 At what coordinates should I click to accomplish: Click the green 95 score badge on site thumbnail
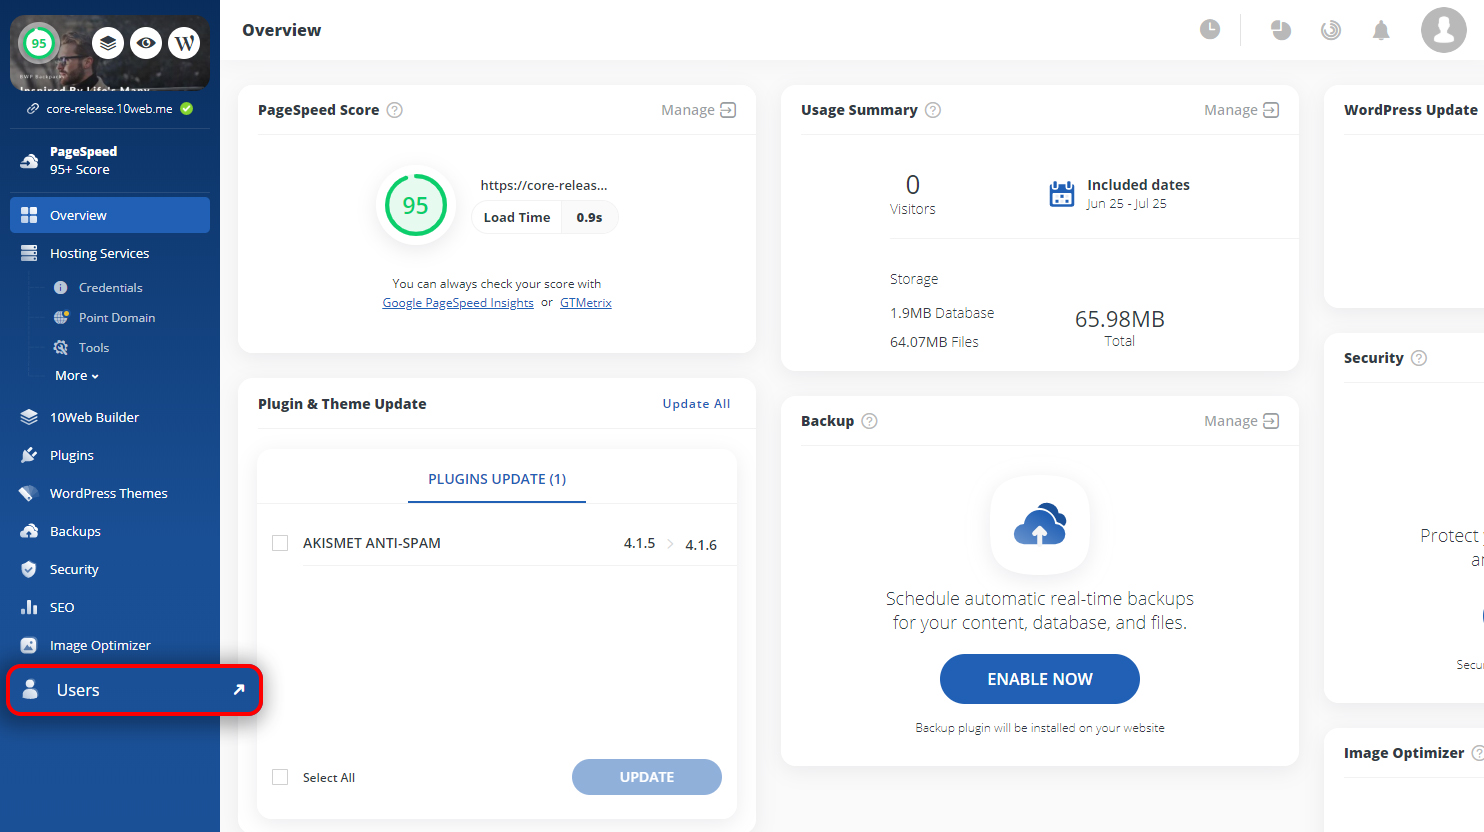tap(39, 43)
